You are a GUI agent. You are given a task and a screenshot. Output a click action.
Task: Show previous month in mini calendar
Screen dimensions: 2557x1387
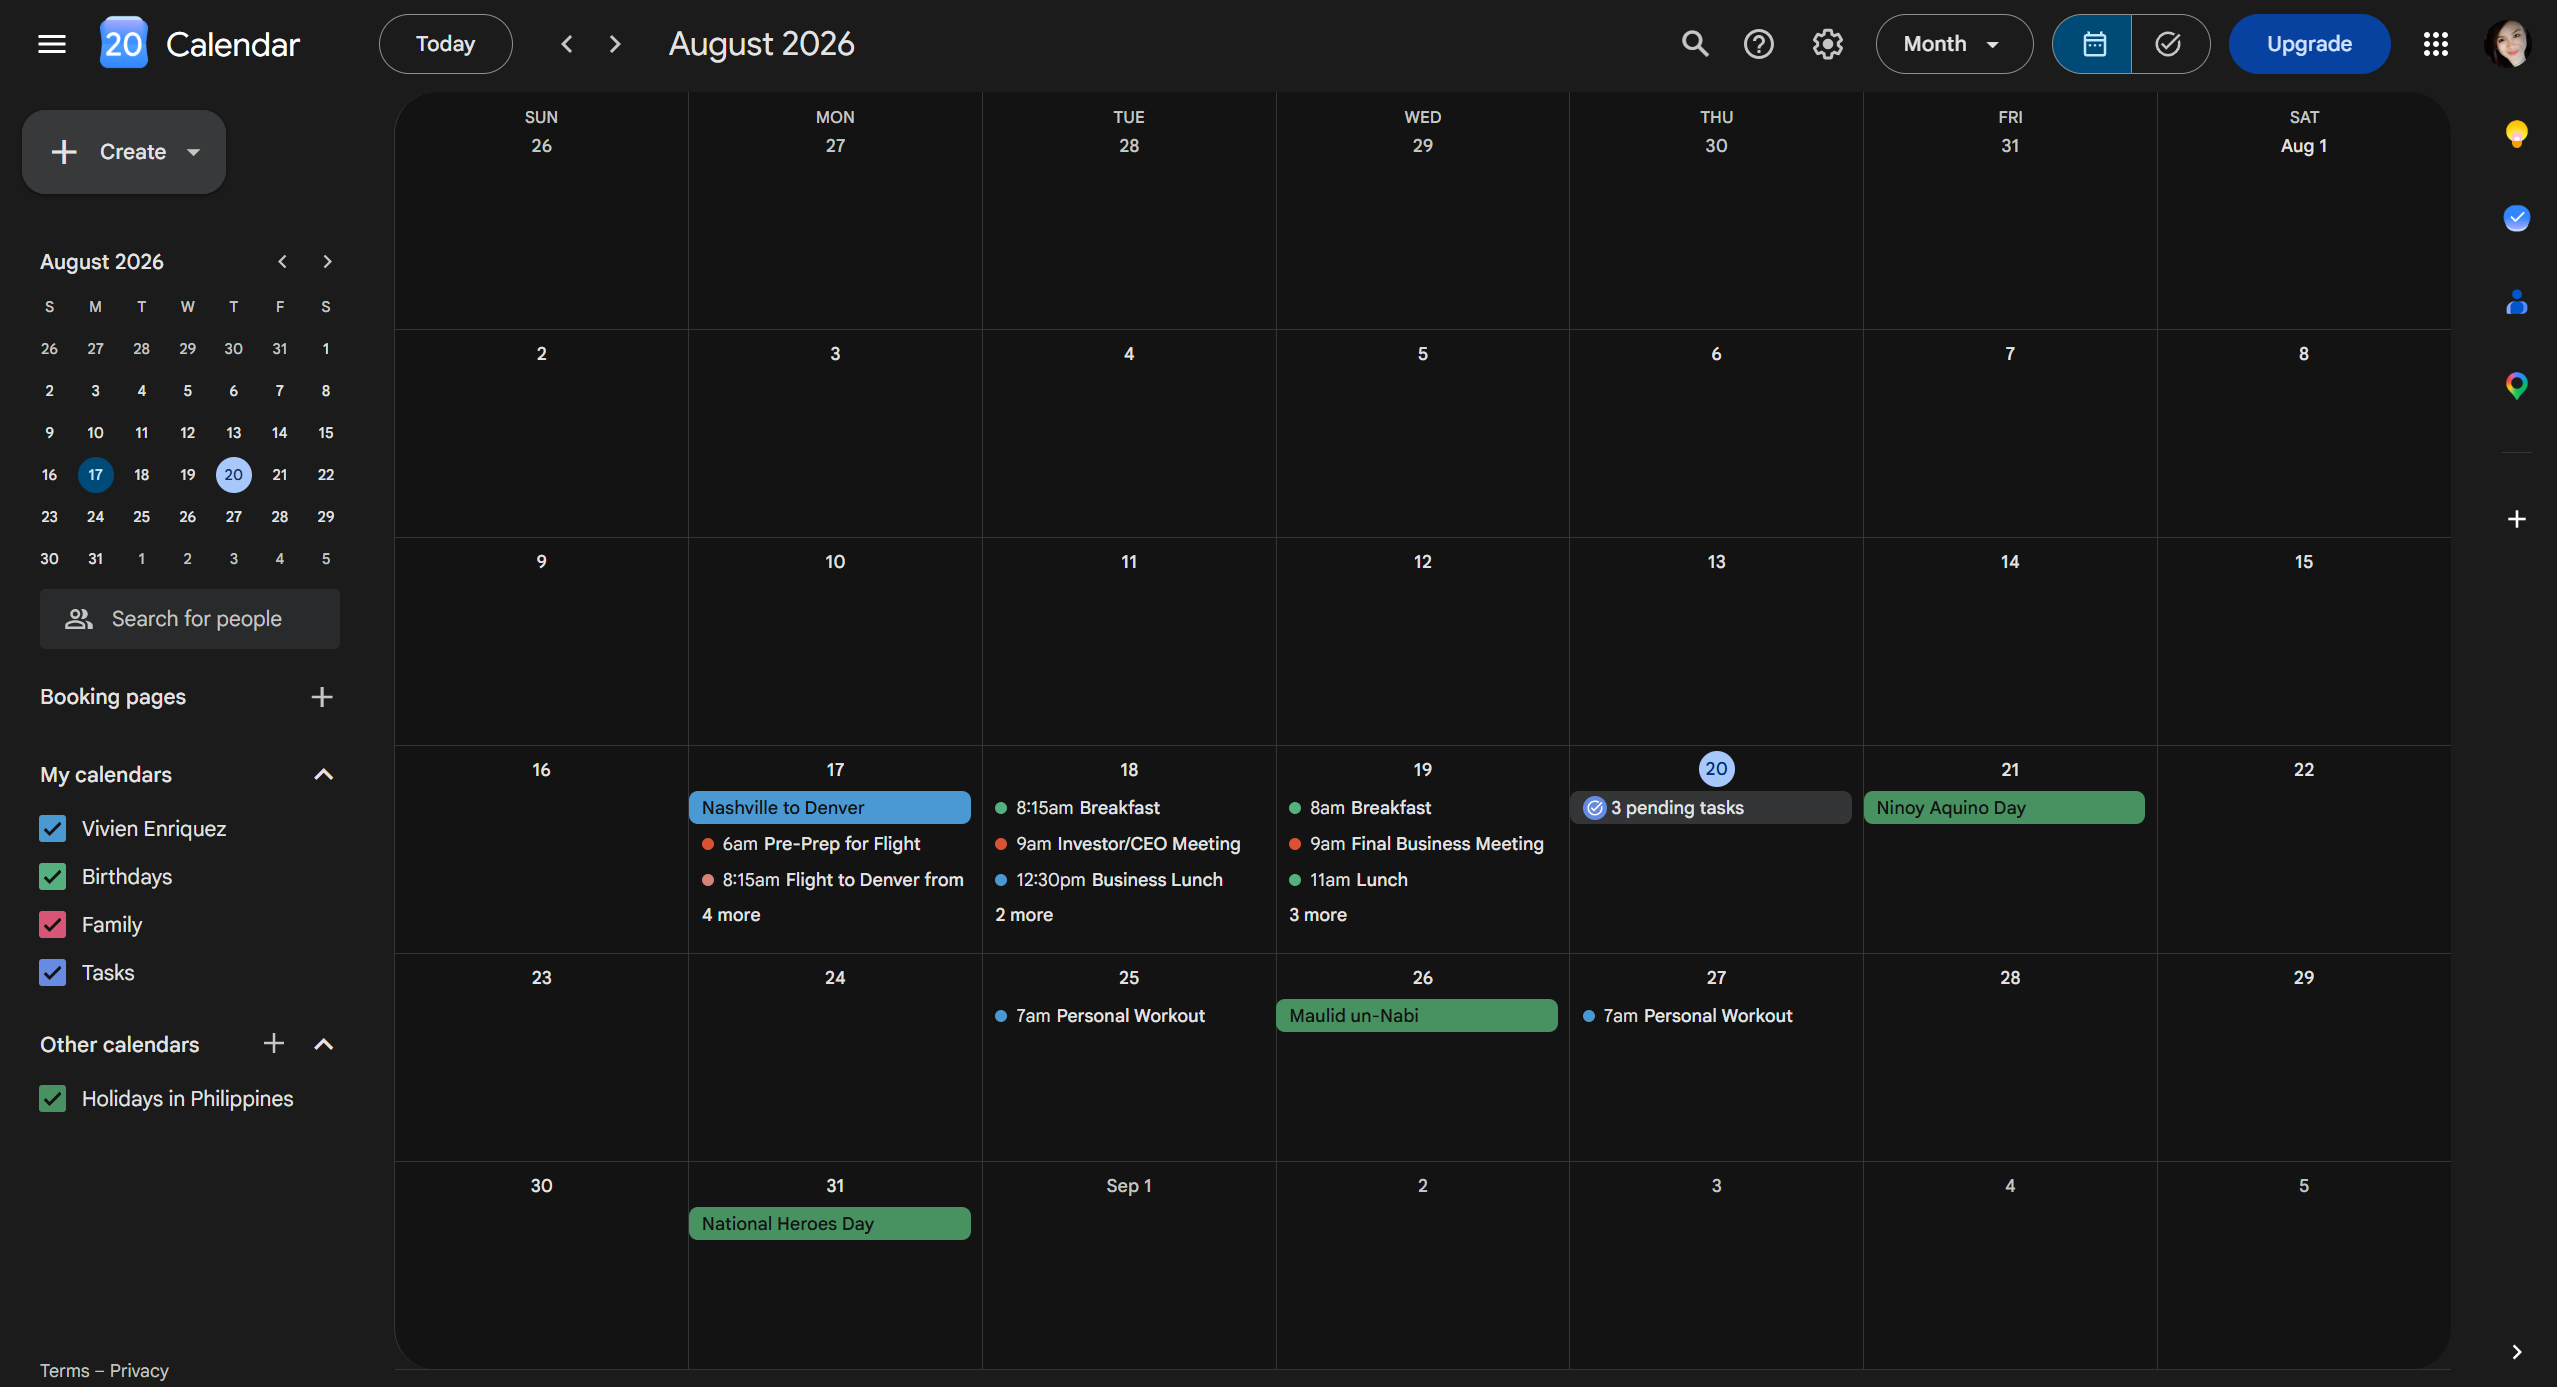point(283,262)
